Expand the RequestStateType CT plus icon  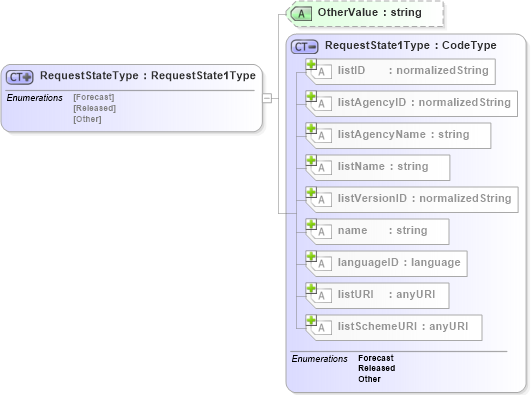pos(20,77)
